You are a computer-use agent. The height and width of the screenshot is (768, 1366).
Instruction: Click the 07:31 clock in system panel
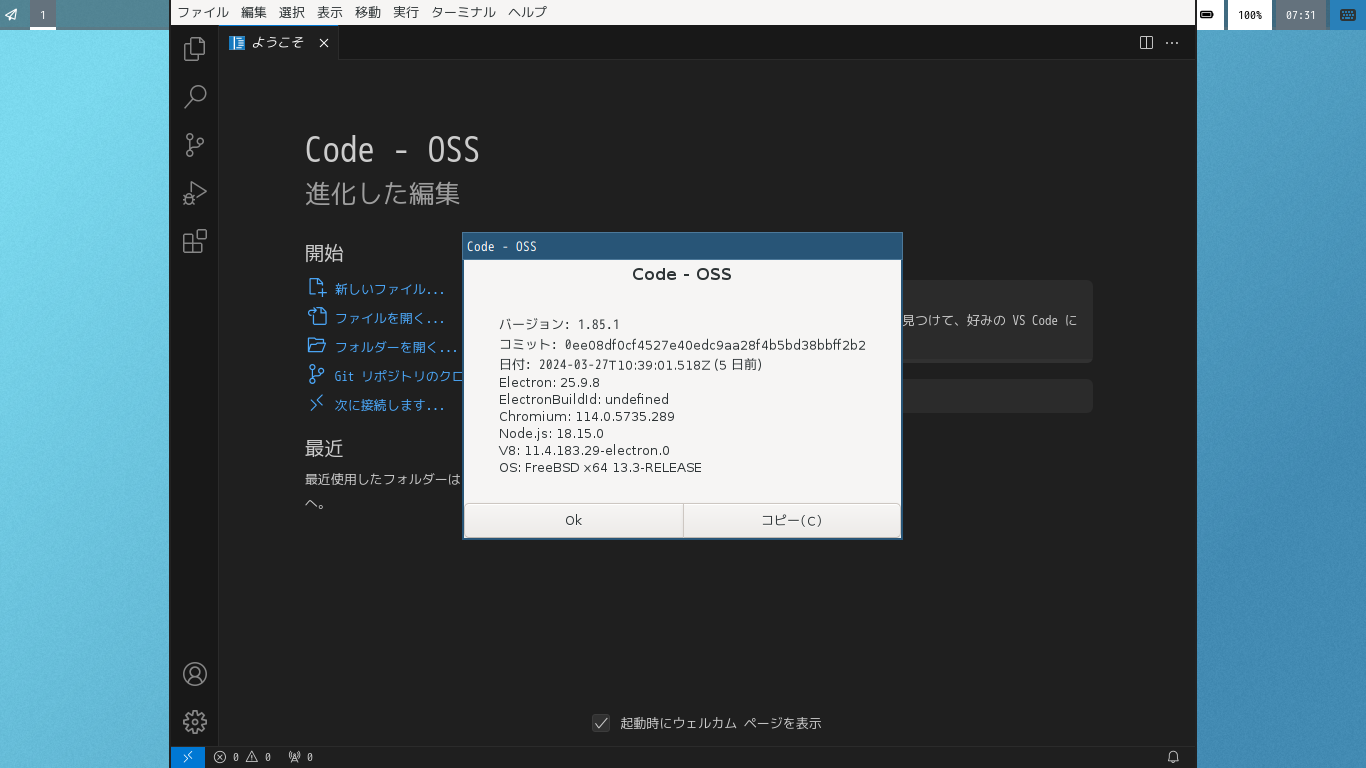(x=1300, y=15)
